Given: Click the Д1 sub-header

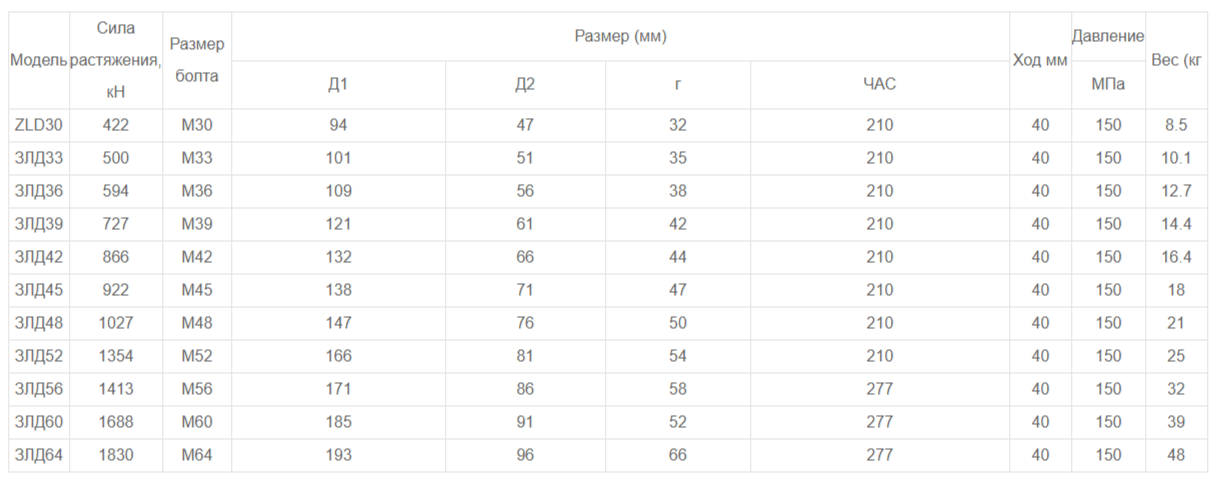Looking at the screenshot, I should [338, 85].
